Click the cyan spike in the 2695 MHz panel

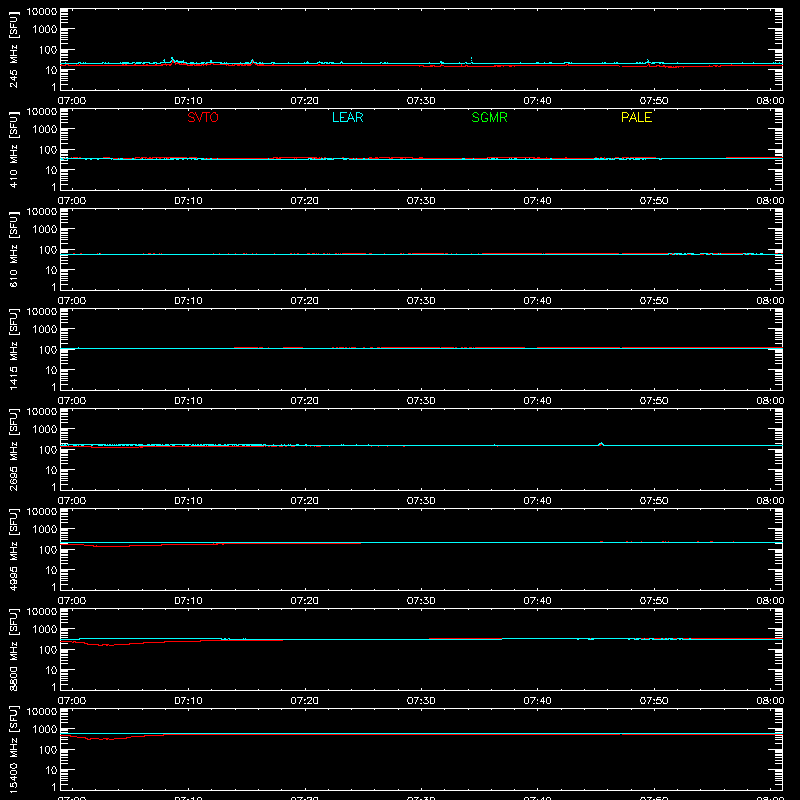pos(601,444)
